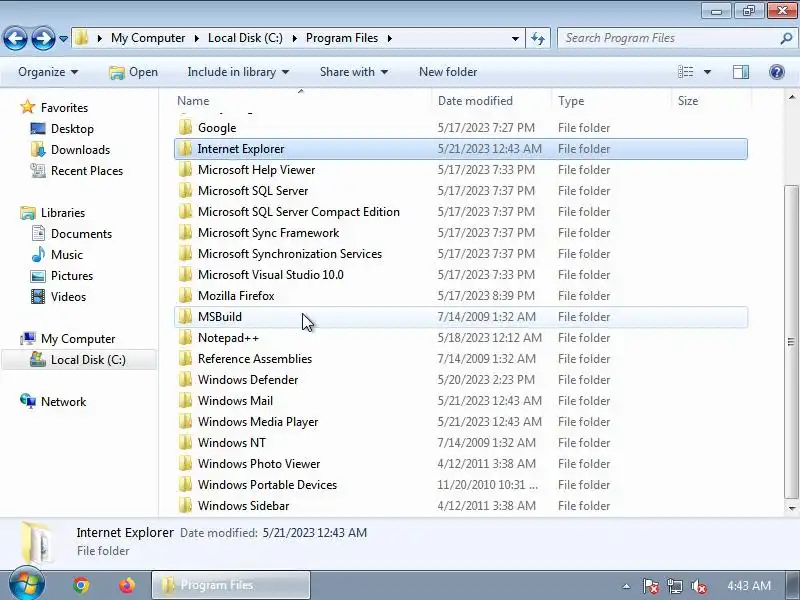Click the Search Program Files box
This screenshot has height=600, width=800.
pos(668,38)
